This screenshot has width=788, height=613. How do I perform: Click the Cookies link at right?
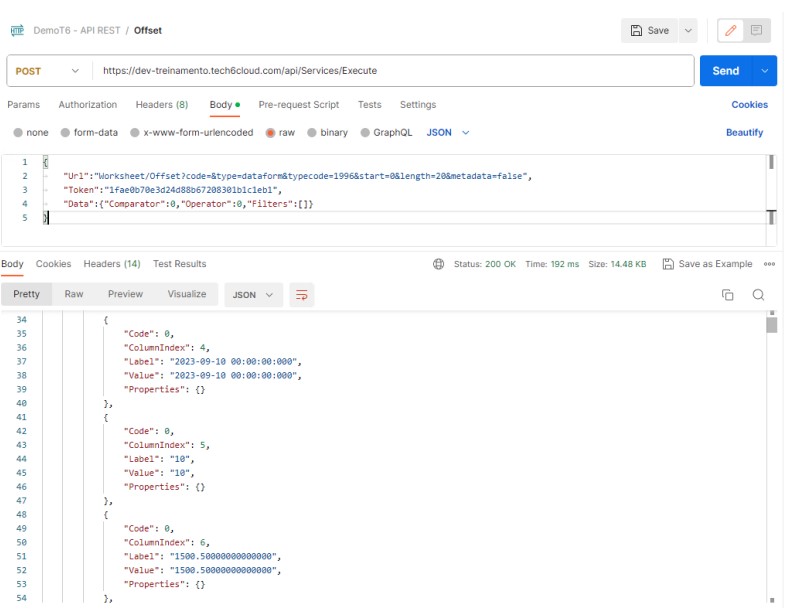(x=749, y=105)
